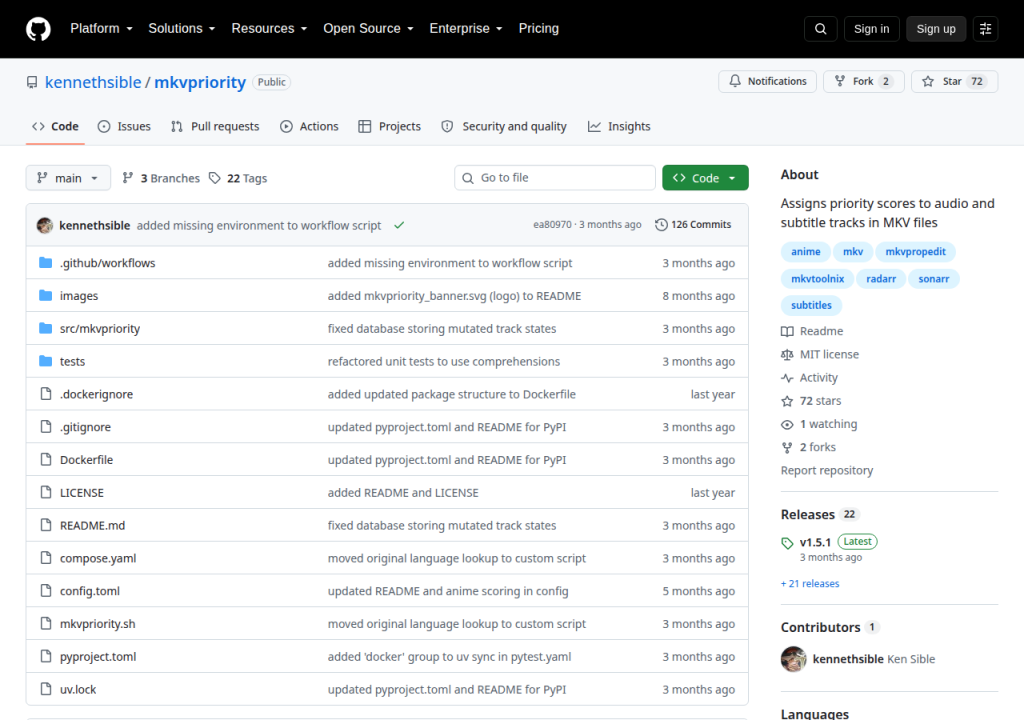Click the tags icon next to 22 Tags

coord(215,178)
